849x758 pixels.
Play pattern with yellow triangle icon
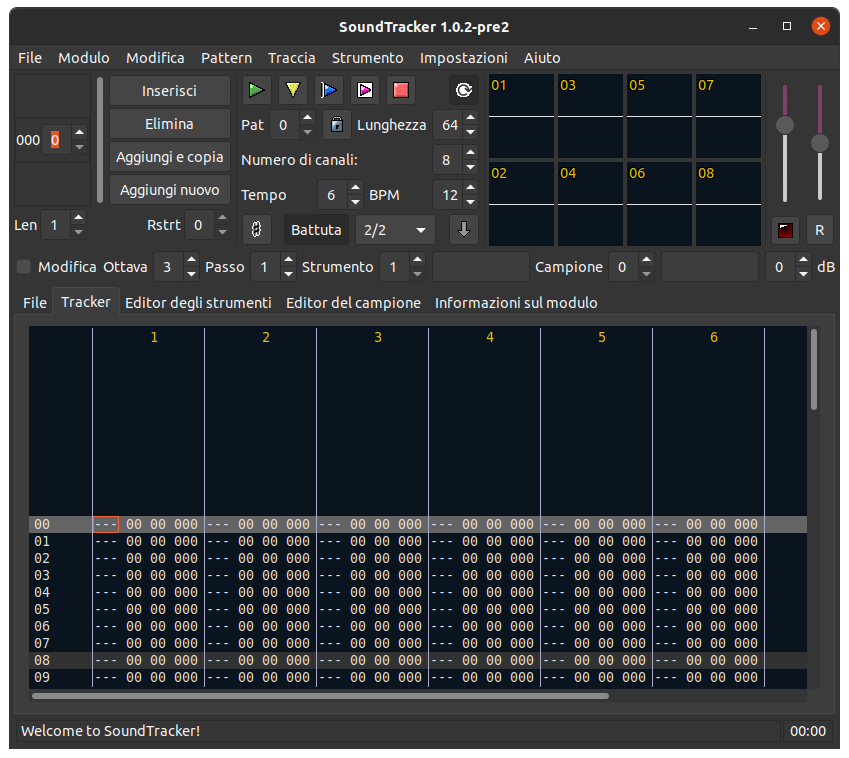tap(292, 90)
